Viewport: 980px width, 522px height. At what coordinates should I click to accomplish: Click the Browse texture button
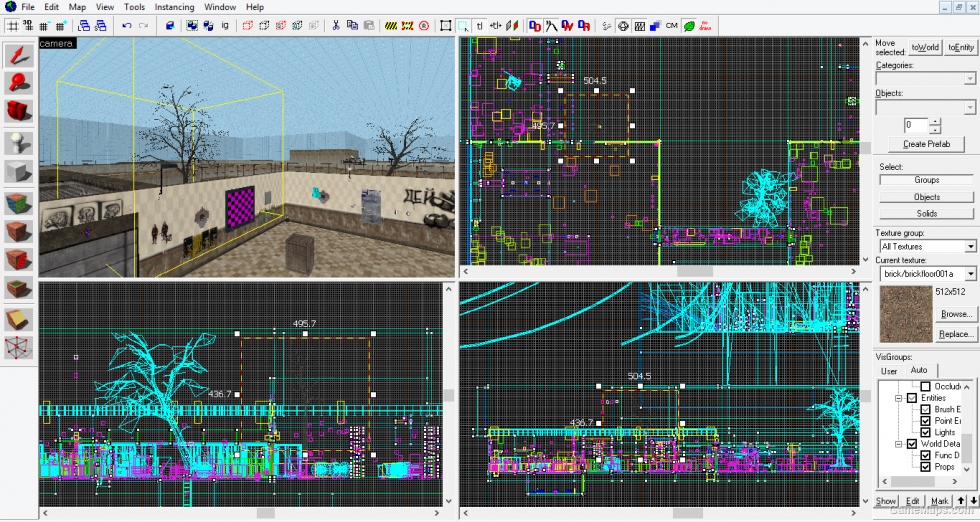click(x=956, y=314)
